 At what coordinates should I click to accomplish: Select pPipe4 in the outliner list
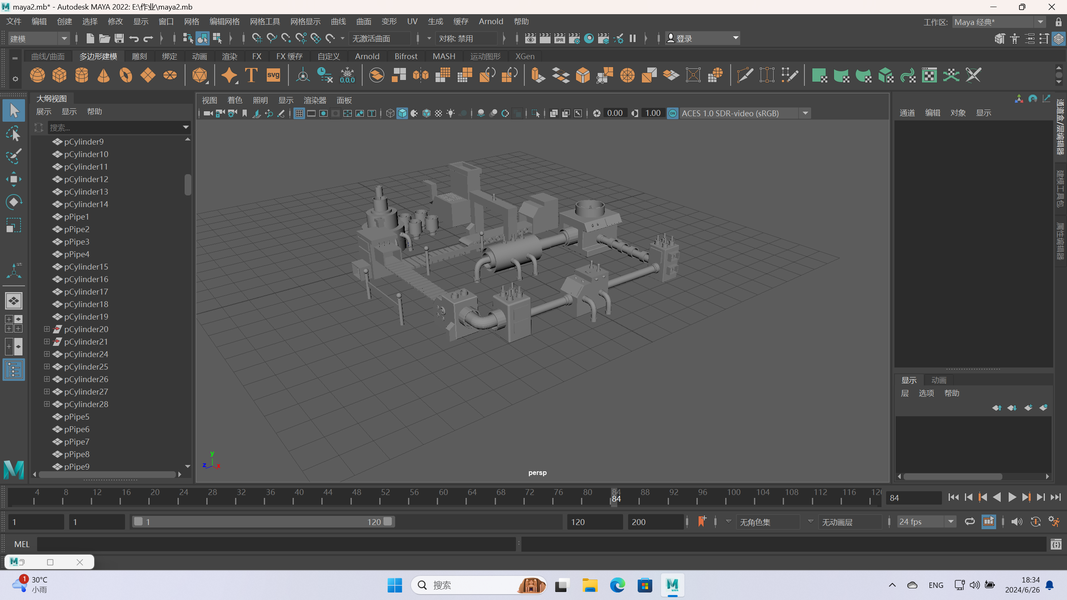point(77,254)
